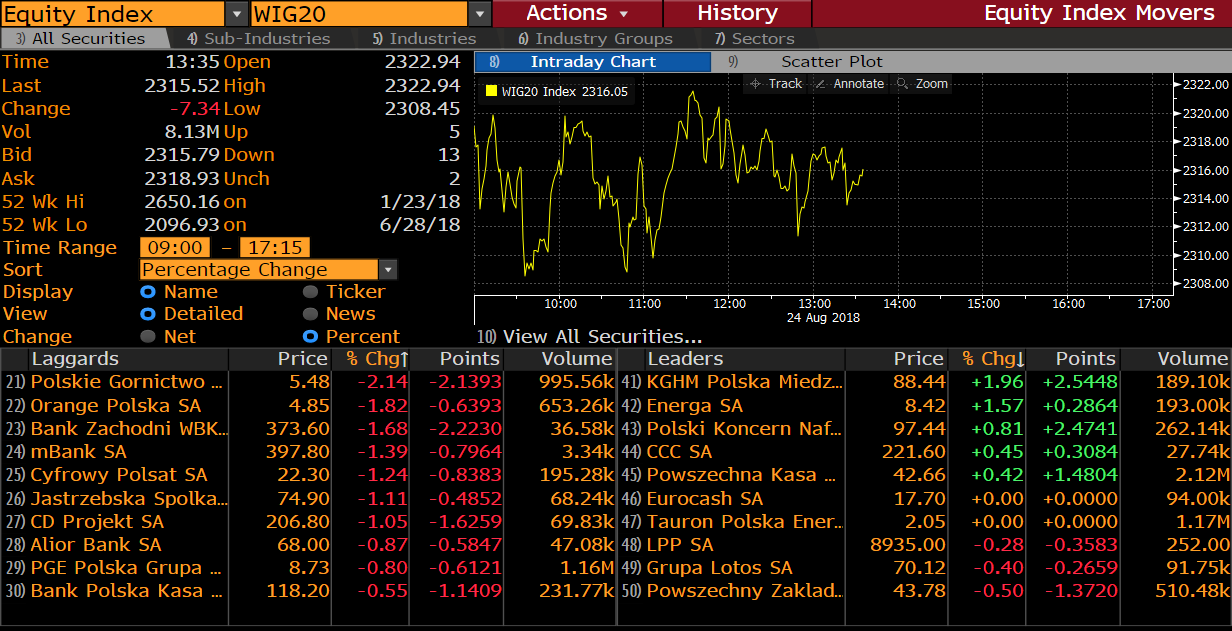Click the Track crosshair icon

(756, 84)
